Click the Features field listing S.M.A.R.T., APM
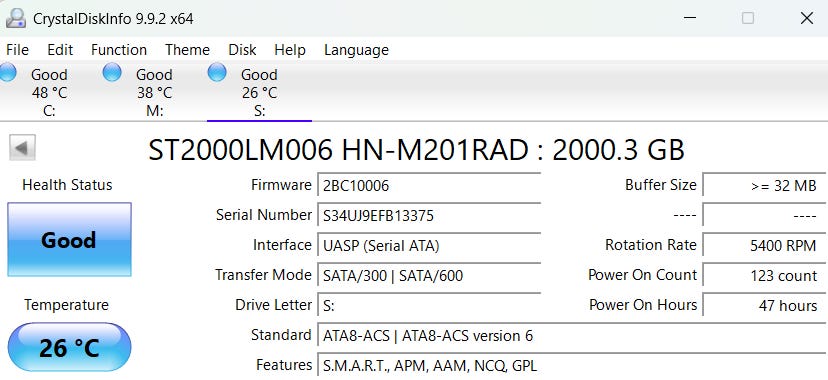The image size is (828, 380). pos(572,366)
